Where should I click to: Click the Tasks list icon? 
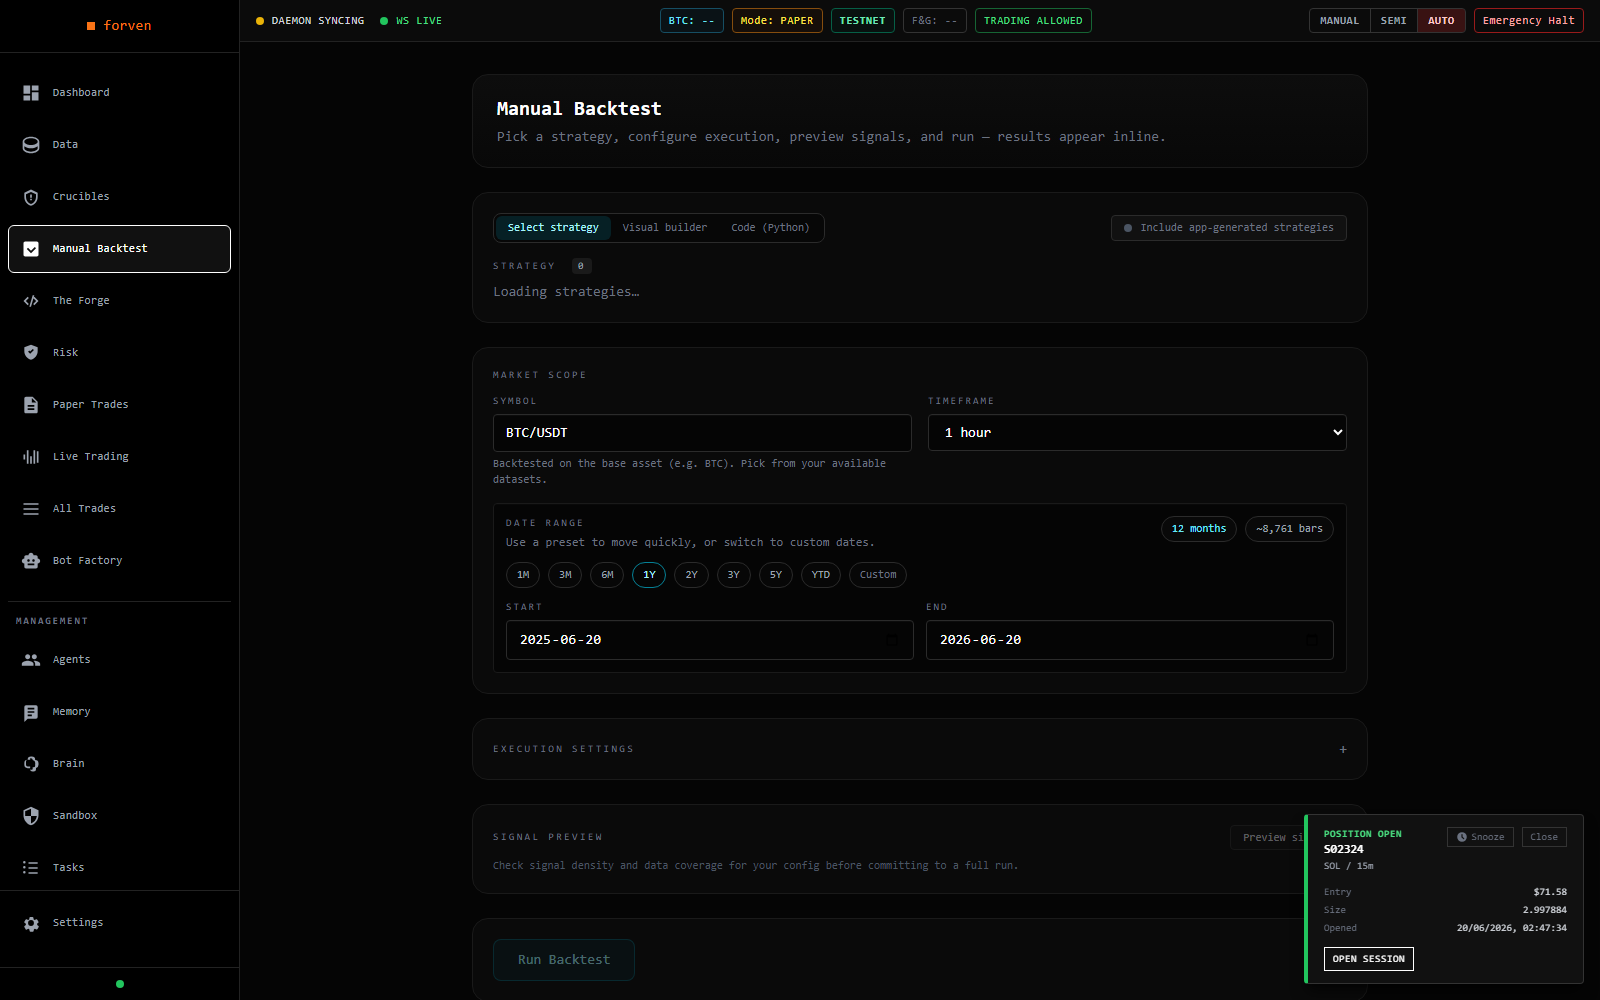(x=31, y=868)
